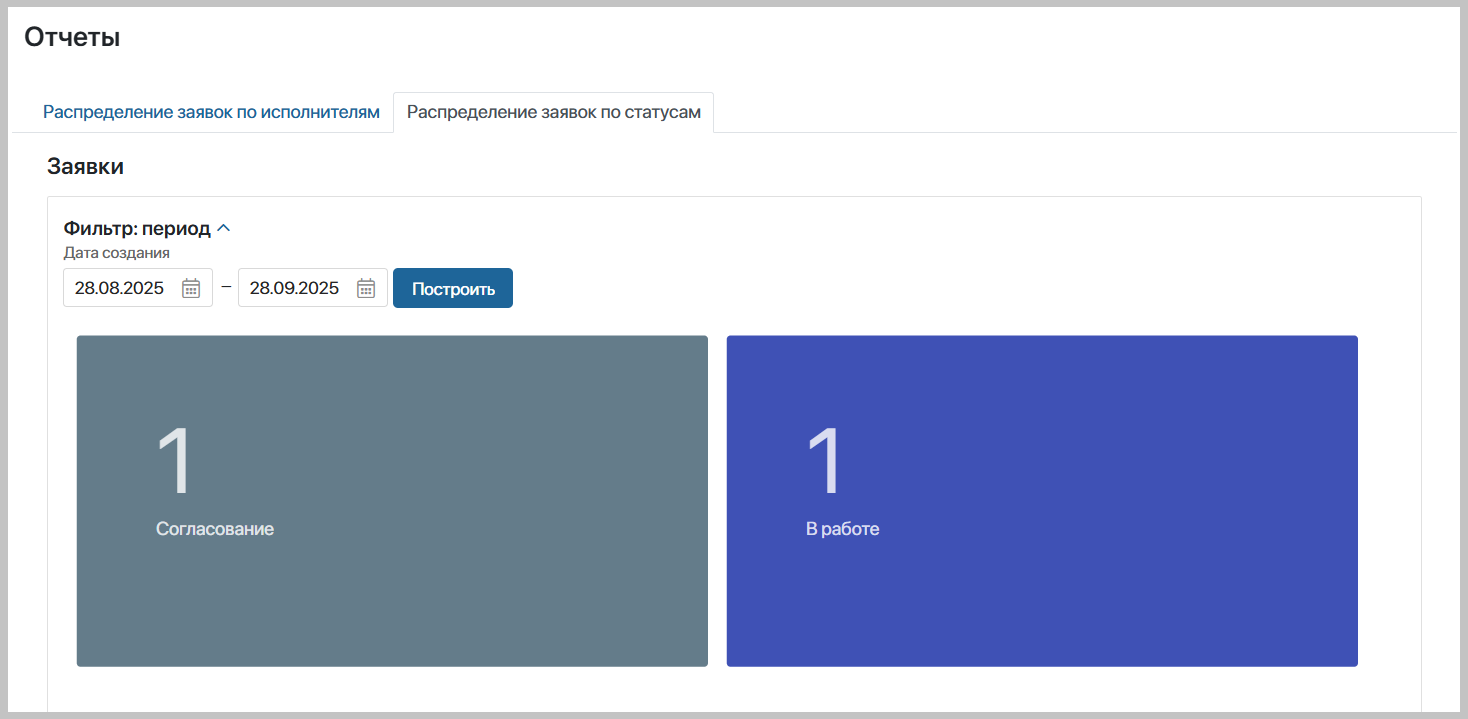Click the dash between the date fields
The height and width of the screenshot is (719, 1468).
tap(226, 288)
